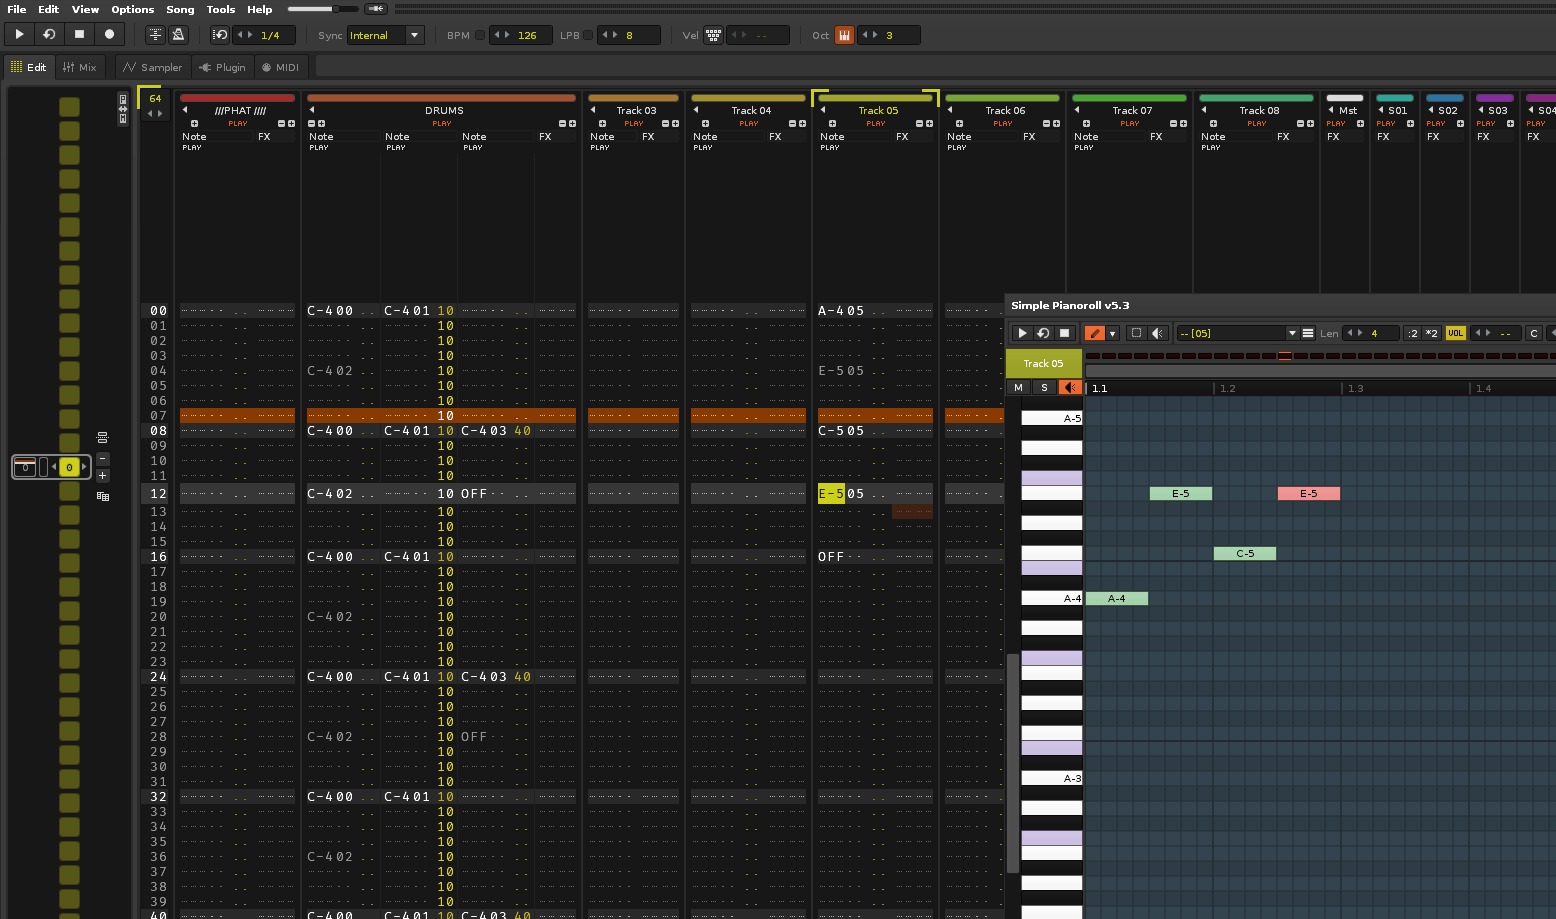1556x919 pixels.
Task: Toggle pattern loop in main transport
Action: (49, 34)
